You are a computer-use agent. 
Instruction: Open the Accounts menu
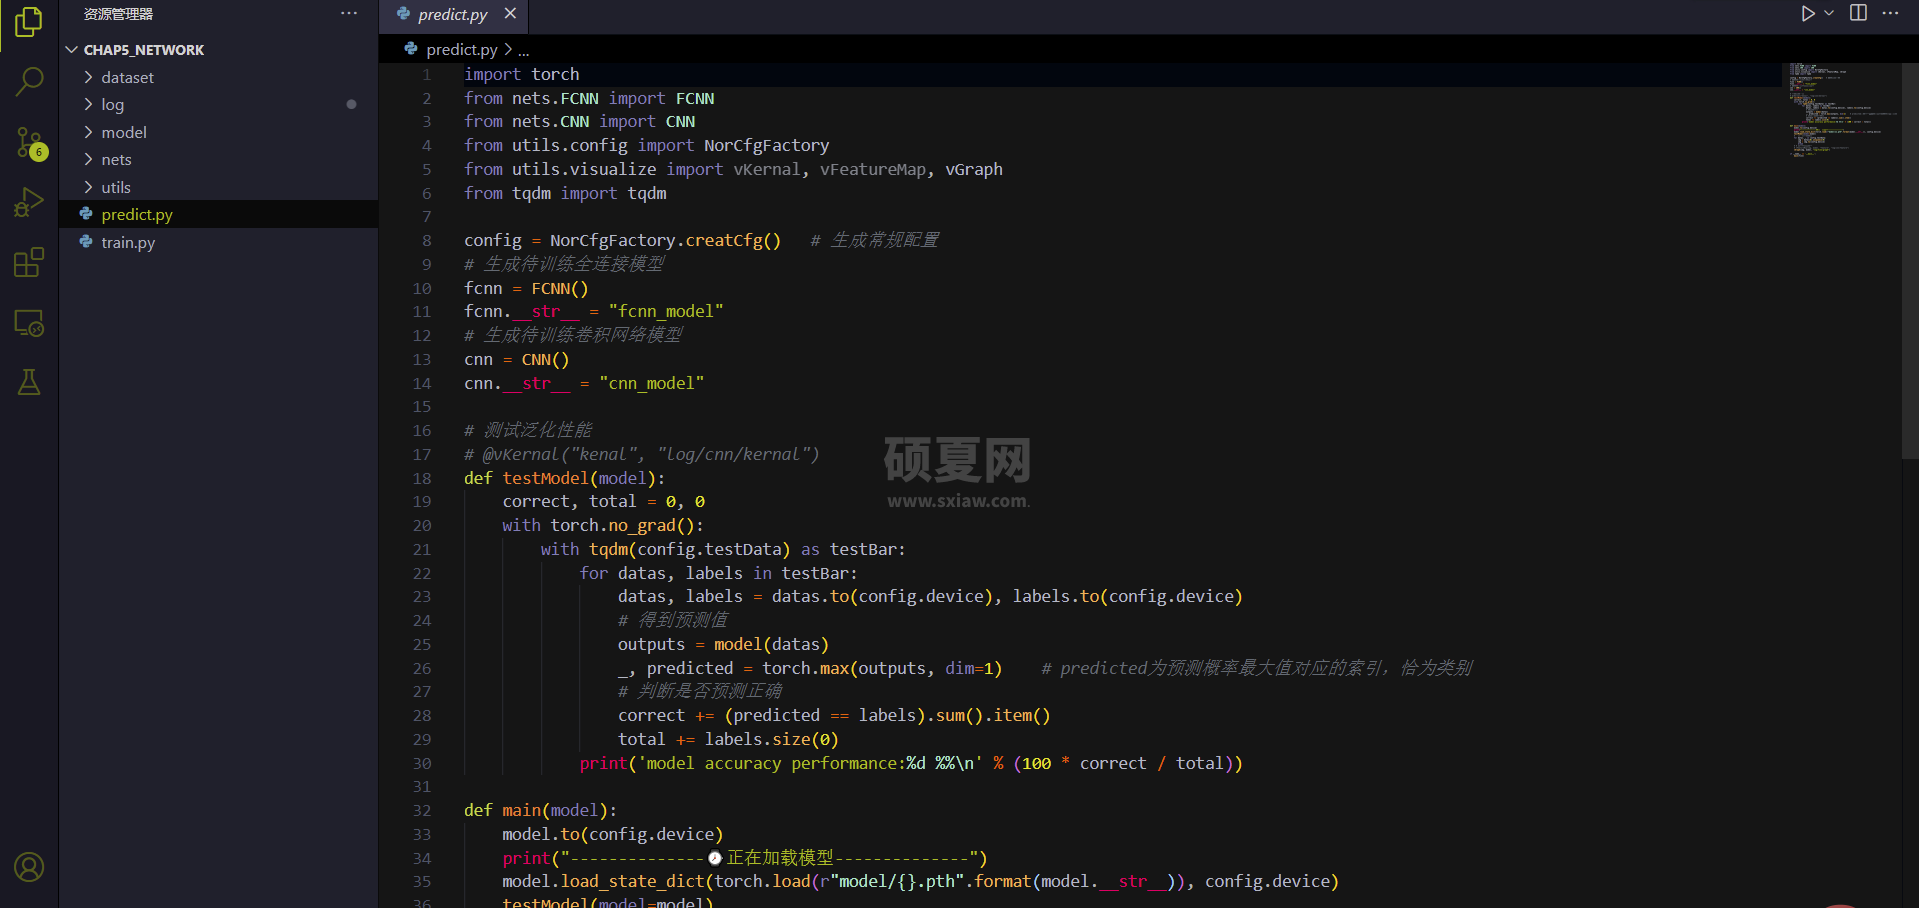(29, 867)
